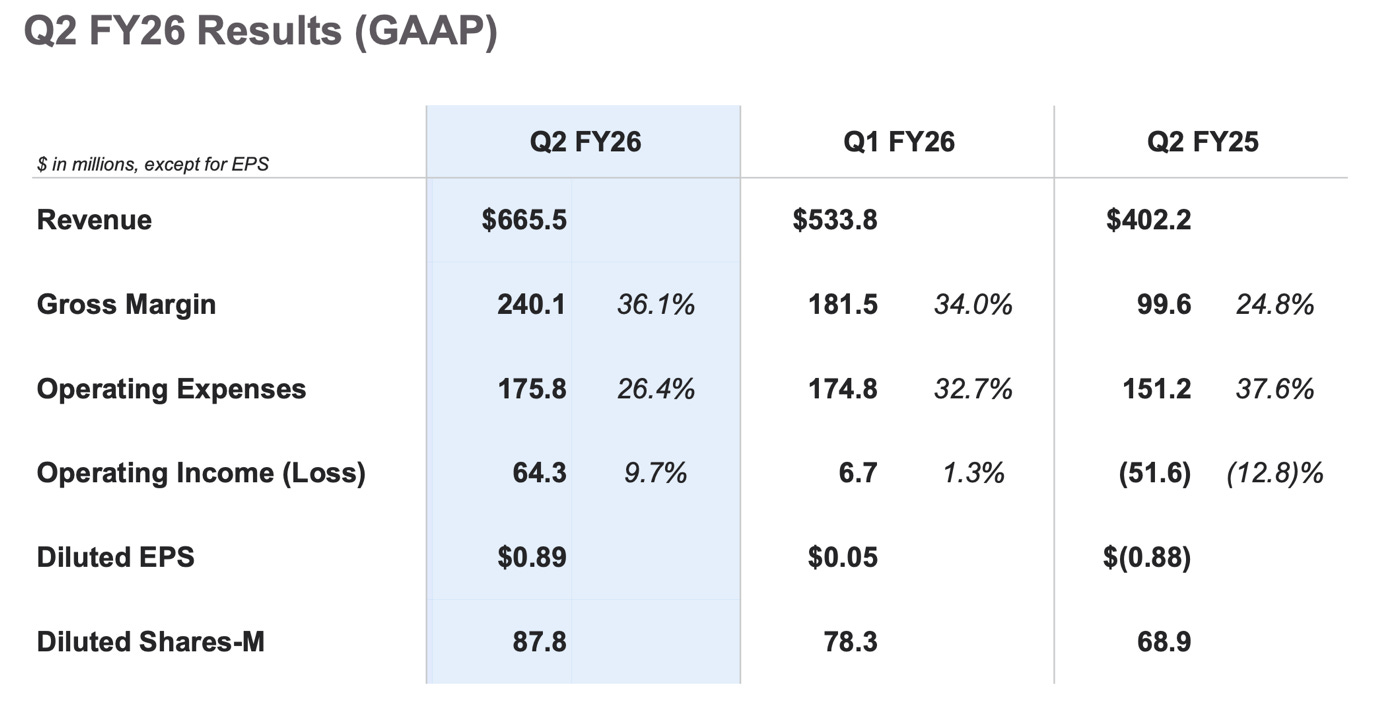Select the Diluted Shares-M row label
The image size is (1379, 707).
tap(150, 641)
